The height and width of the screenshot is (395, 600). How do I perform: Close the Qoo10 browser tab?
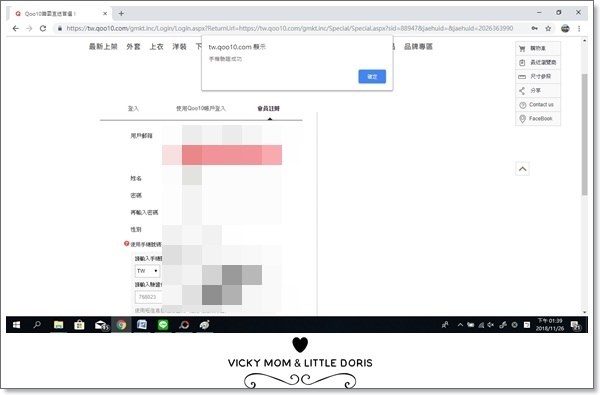click(x=105, y=13)
